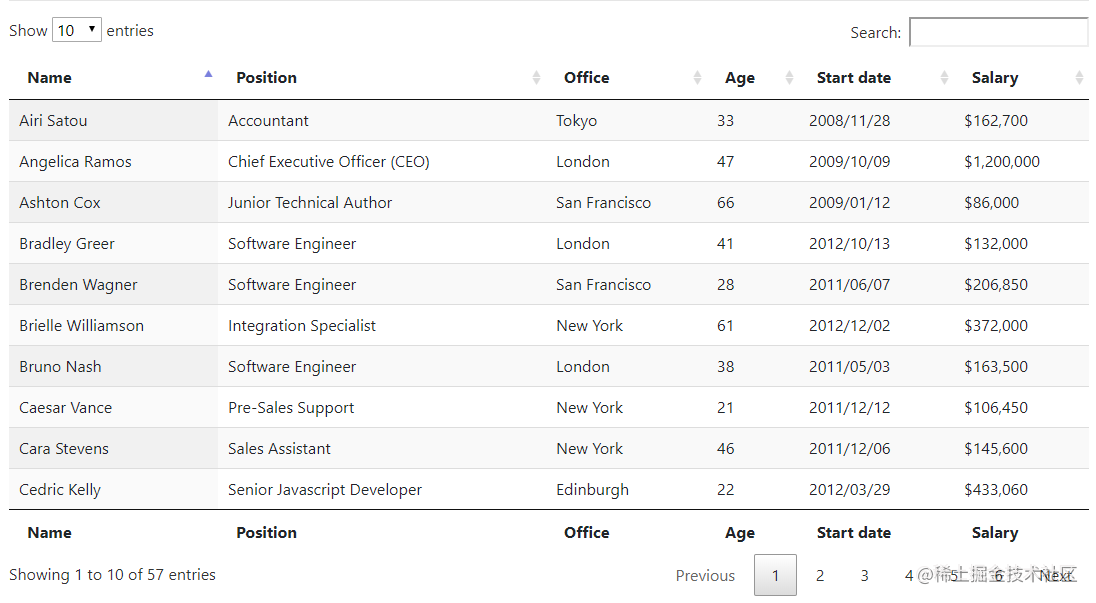This screenshot has height=603, width=1096.
Task: Click the name Ashton Cox
Action: pyautogui.click(x=60, y=203)
